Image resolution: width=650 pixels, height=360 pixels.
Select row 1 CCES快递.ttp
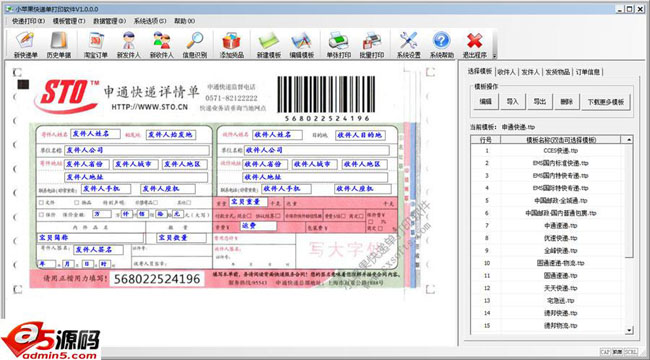coord(547,151)
